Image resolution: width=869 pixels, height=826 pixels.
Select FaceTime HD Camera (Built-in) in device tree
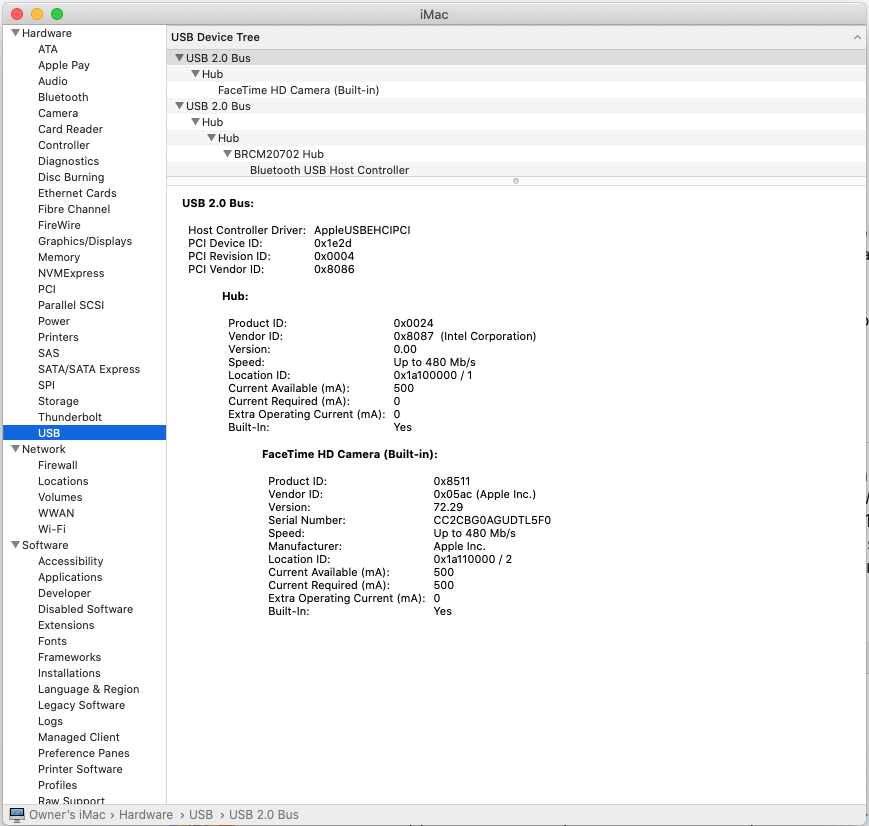tap(298, 90)
